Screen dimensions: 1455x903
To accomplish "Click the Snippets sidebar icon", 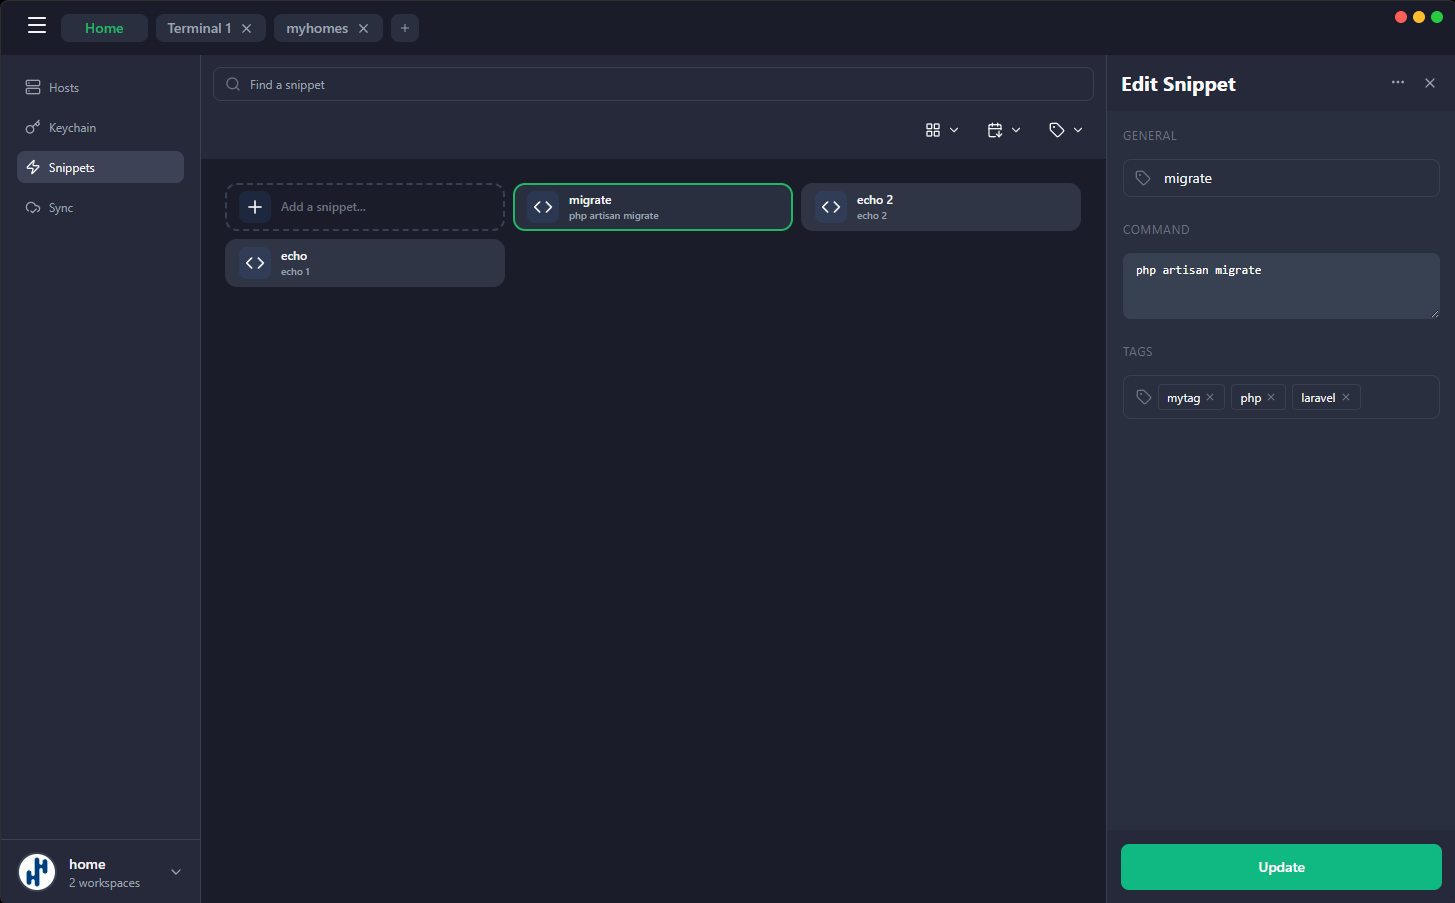I will [x=33, y=167].
